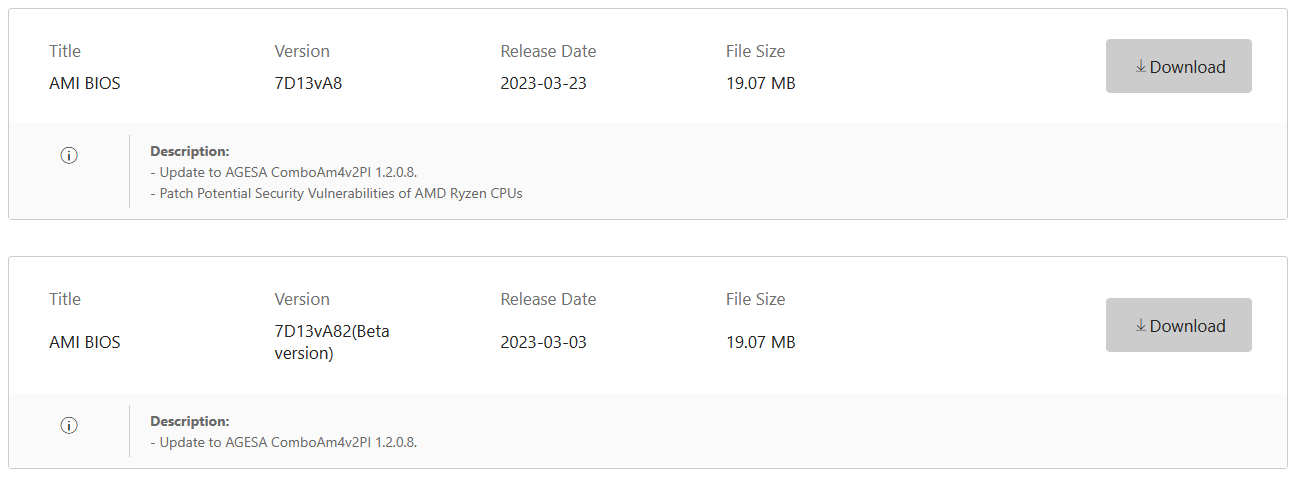Click the download arrow icon for 2023-03-03 release
The width and height of the screenshot is (1297, 480).
click(1140, 325)
